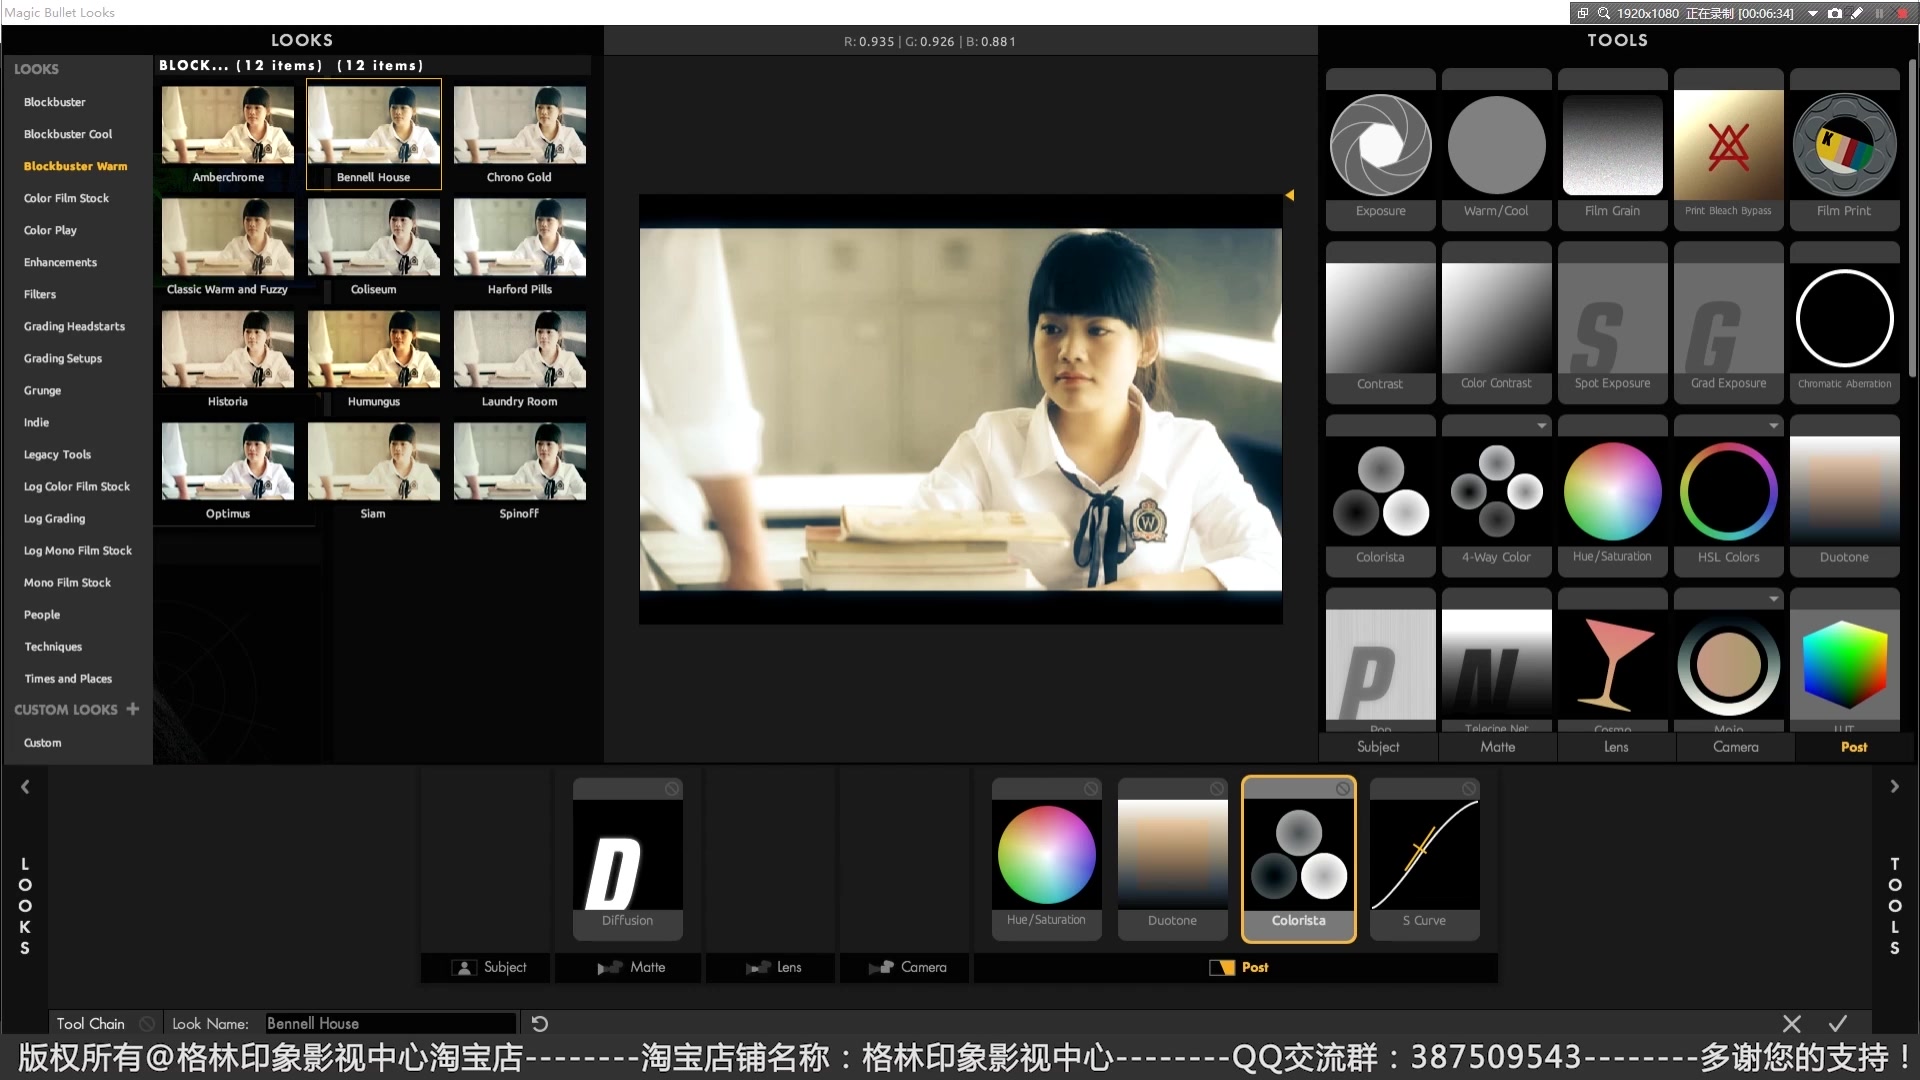Select the Spot Exposure tool
Image resolution: width=1920 pixels, height=1080 pixels.
click(1612, 323)
